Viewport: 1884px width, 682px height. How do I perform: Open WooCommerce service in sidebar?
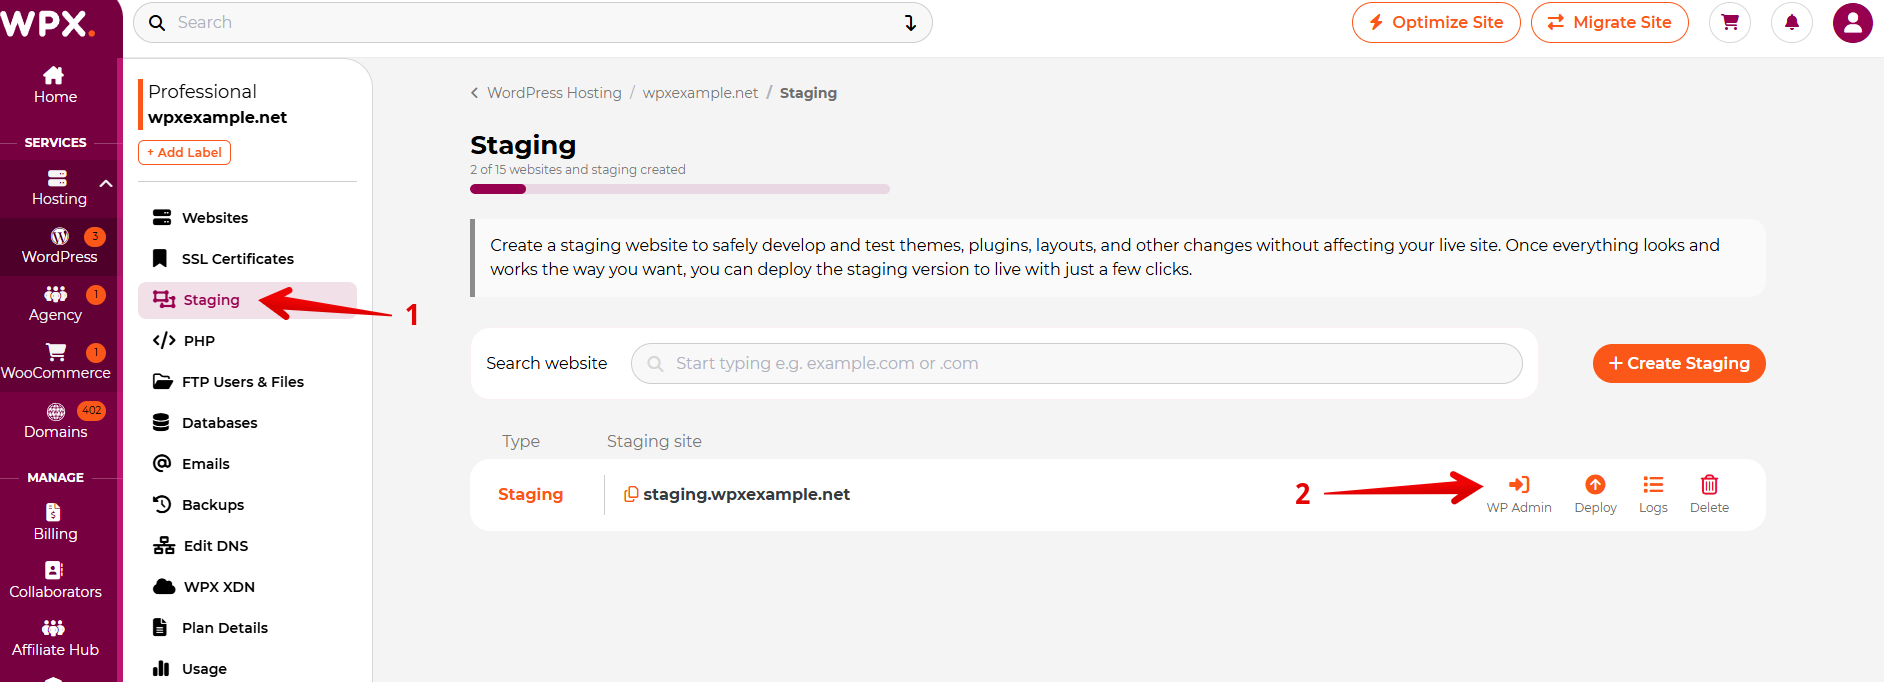[56, 362]
